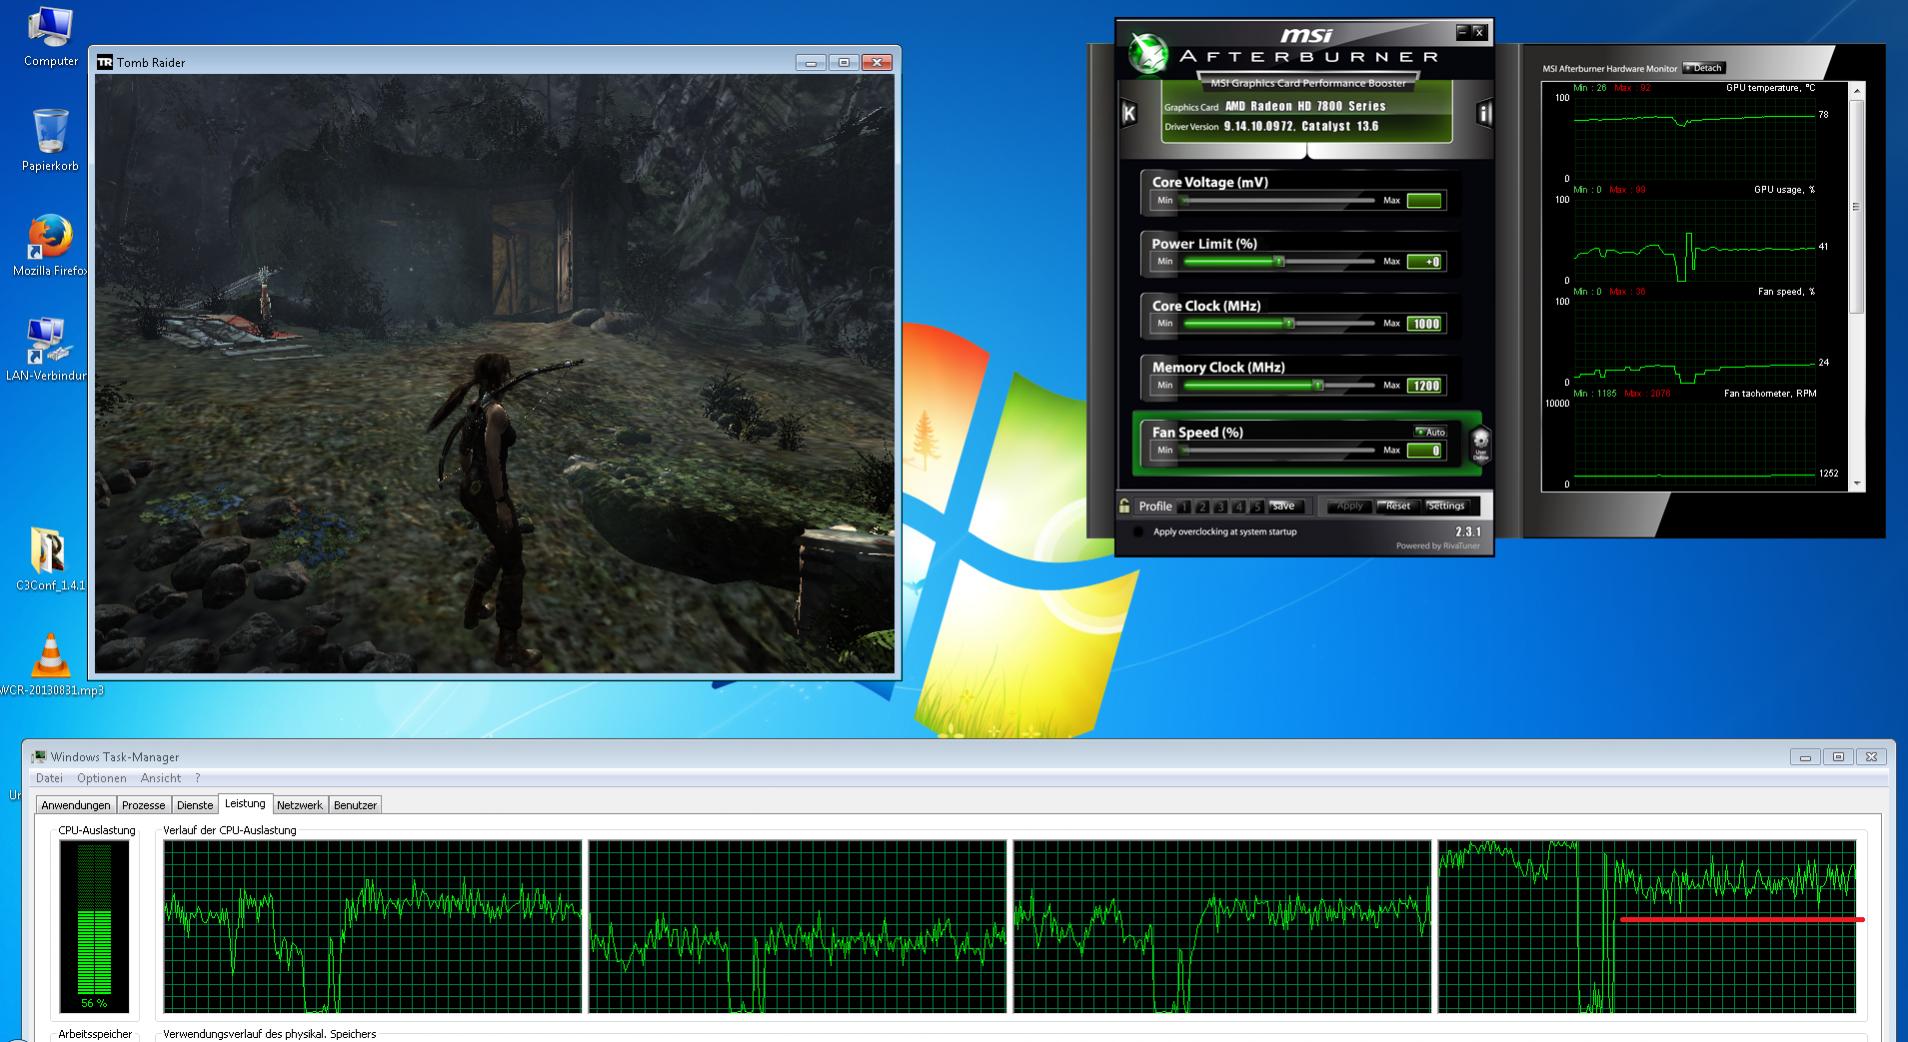Open the ? help menu in Task-Manager
This screenshot has width=1908, height=1042.
(x=197, y=778)
